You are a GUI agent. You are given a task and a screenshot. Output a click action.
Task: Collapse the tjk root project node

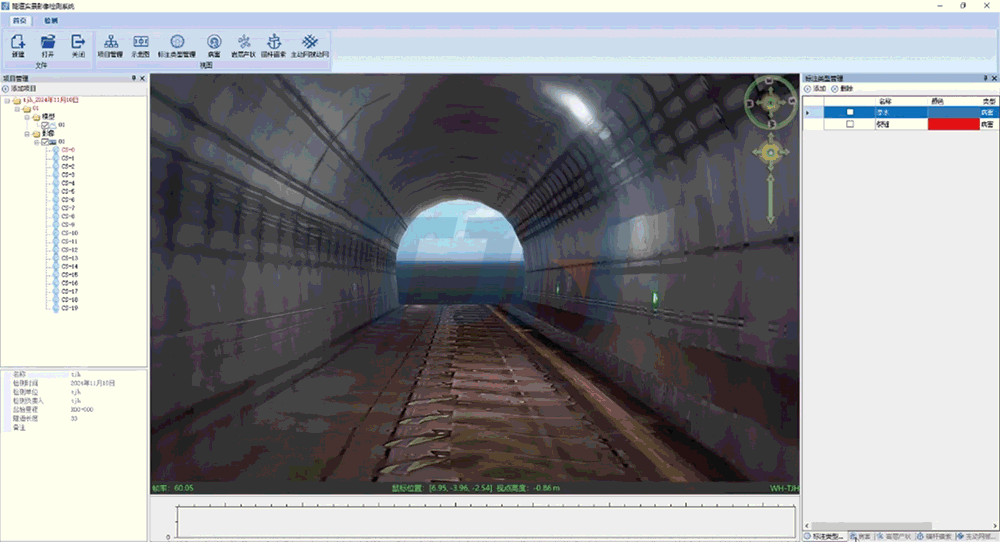[7, 100]
